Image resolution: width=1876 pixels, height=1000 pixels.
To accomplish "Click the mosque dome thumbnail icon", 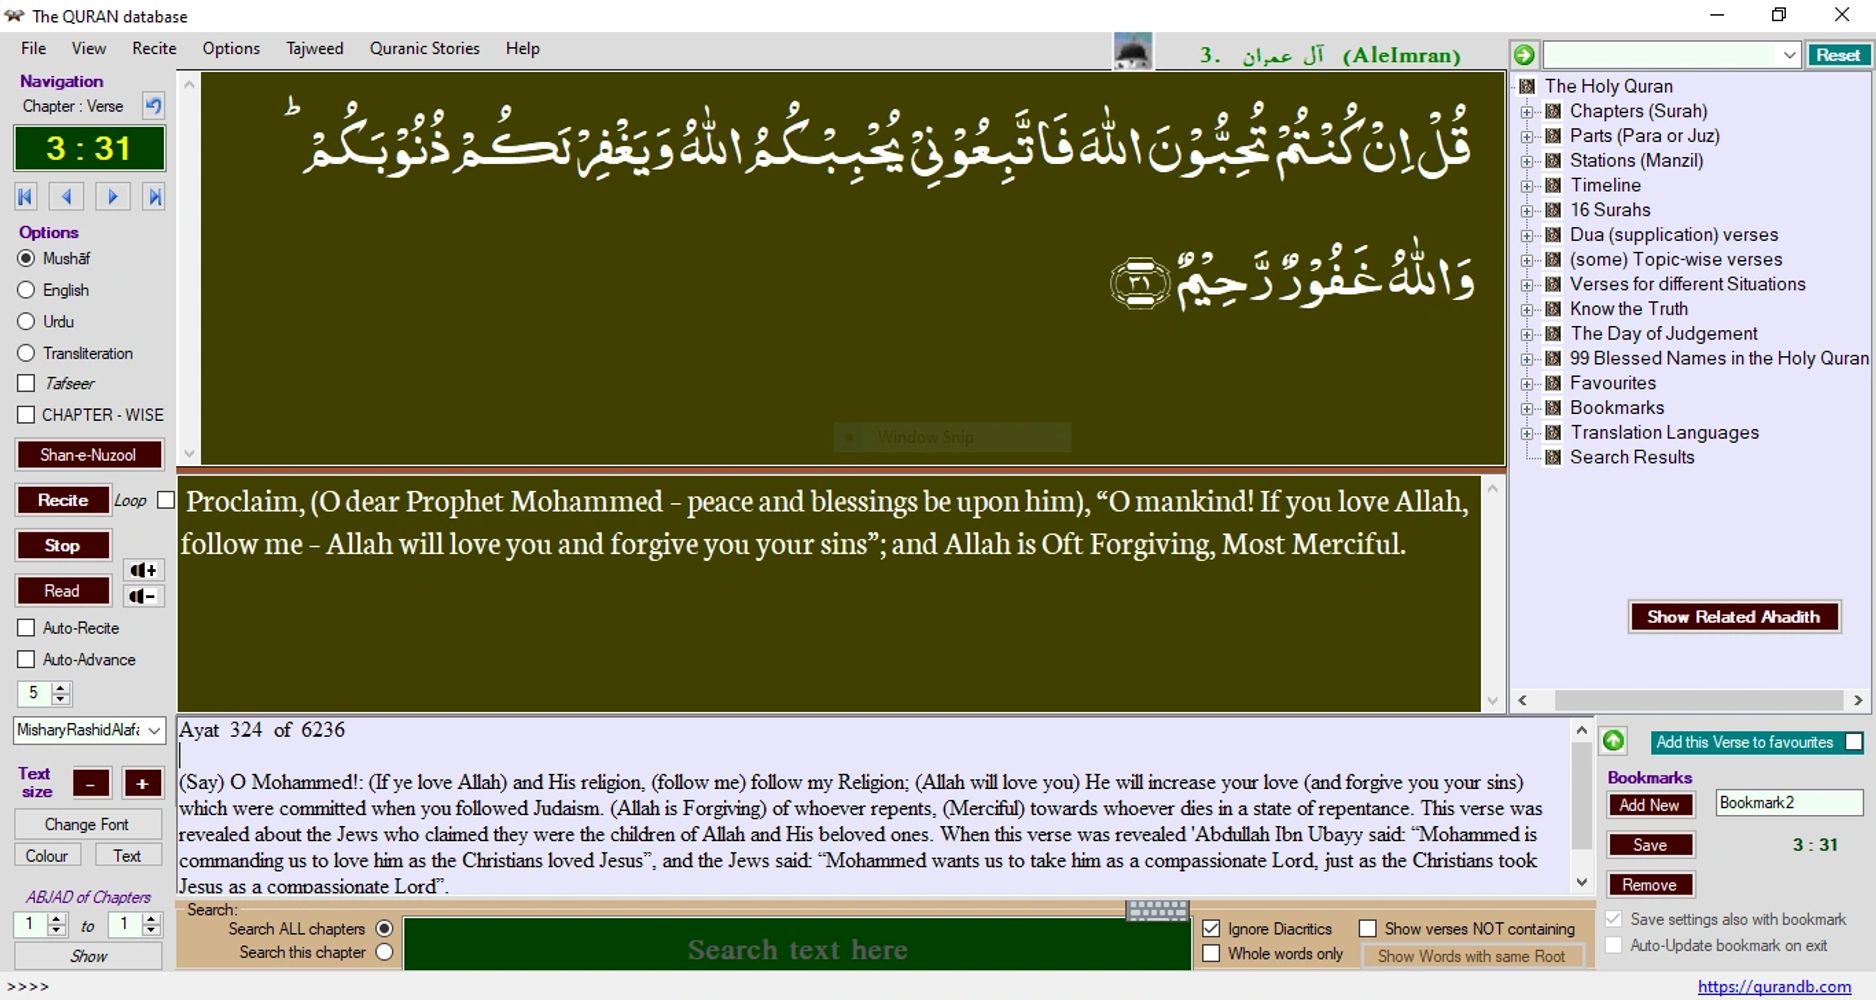I will click(1133, 51).
